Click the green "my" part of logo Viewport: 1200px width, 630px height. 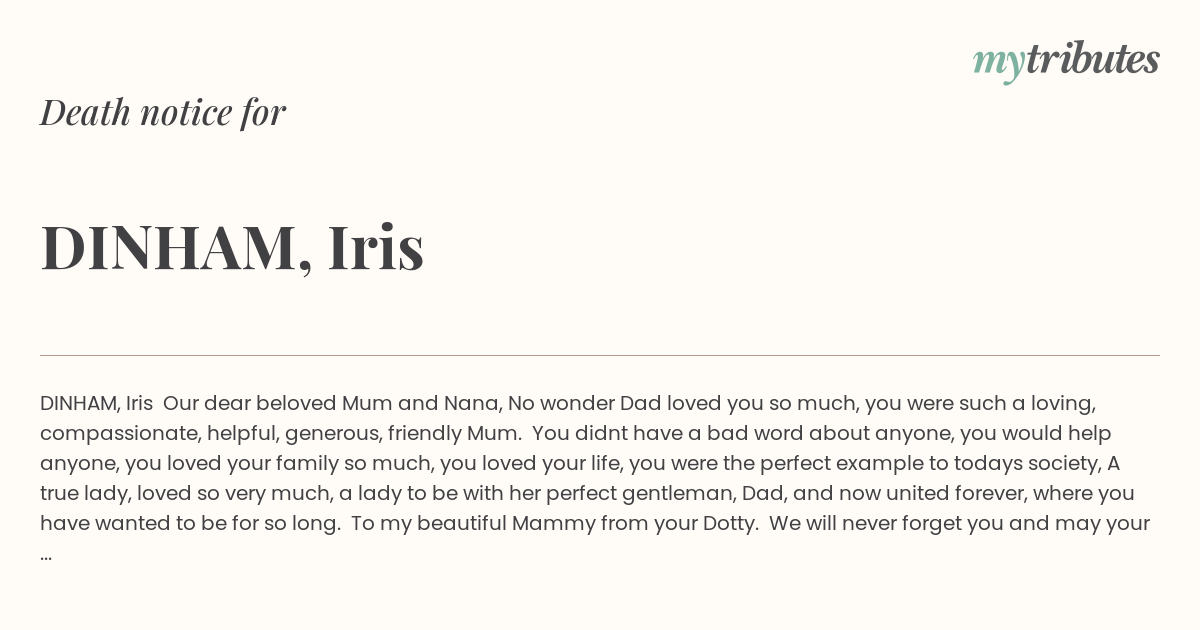point(998,64)
